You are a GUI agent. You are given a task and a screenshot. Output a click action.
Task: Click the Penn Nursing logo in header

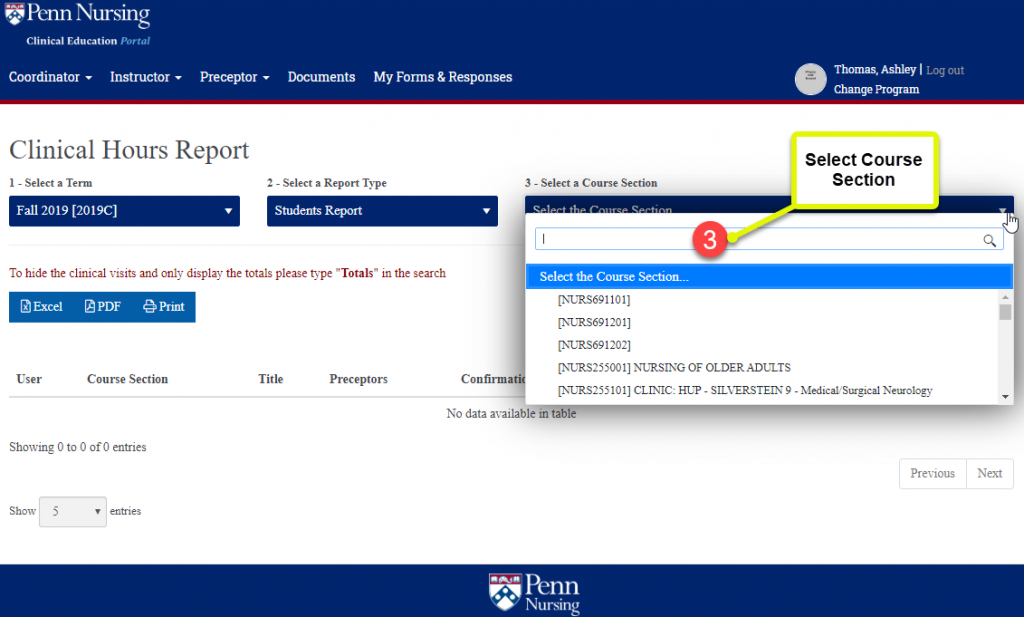tap(78, 24)
